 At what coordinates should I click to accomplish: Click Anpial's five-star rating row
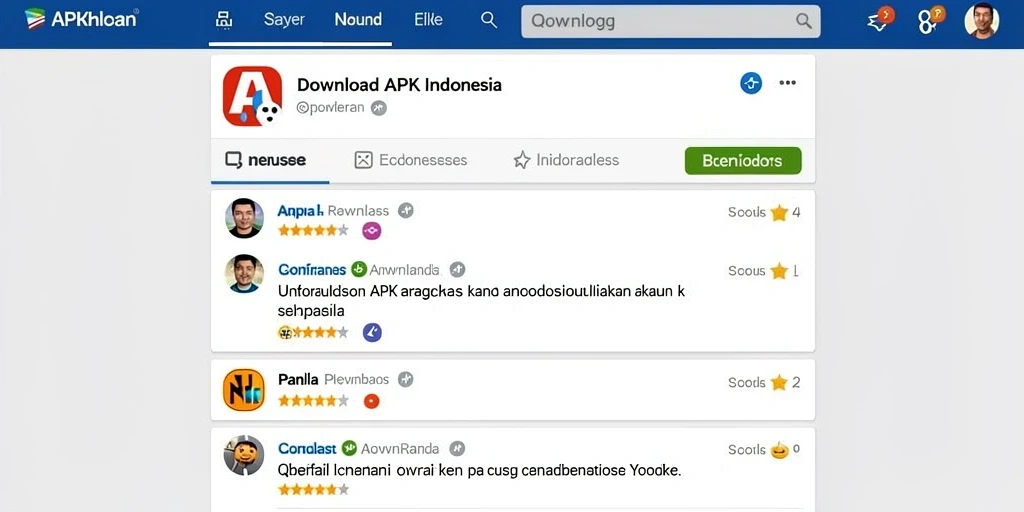tap(313, 230)
